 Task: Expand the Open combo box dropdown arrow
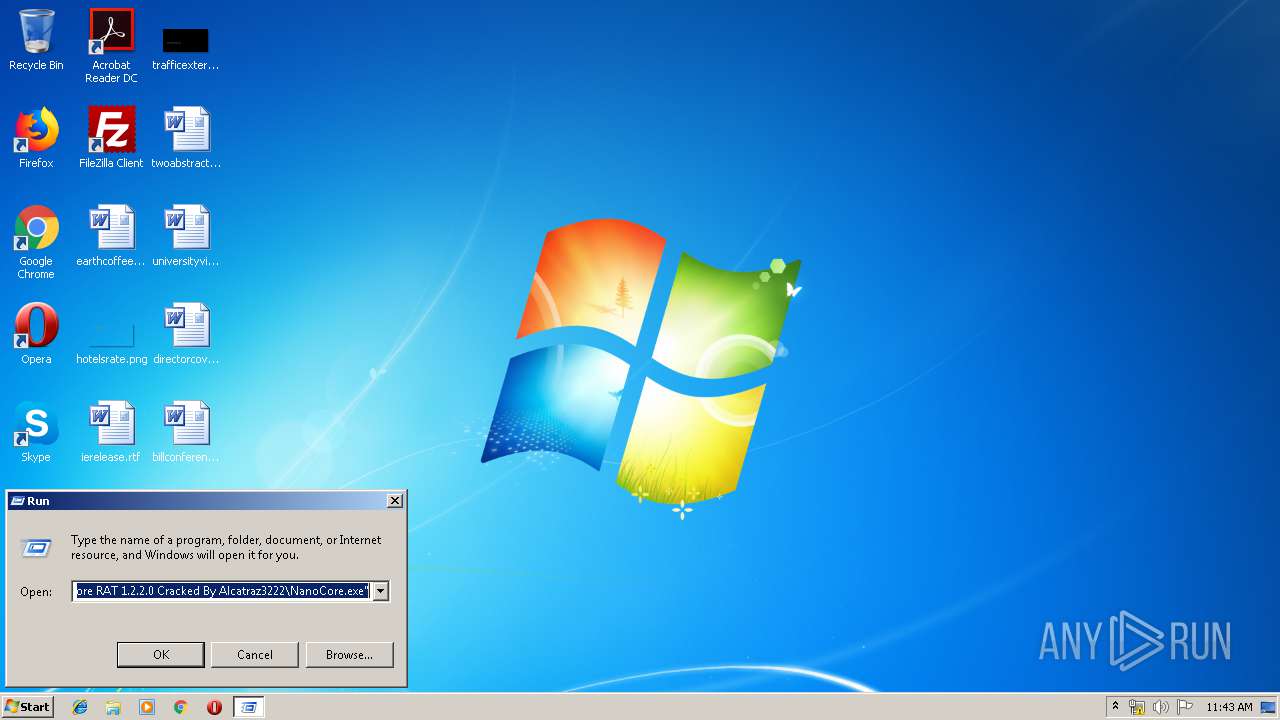click(x=380, y=592)
